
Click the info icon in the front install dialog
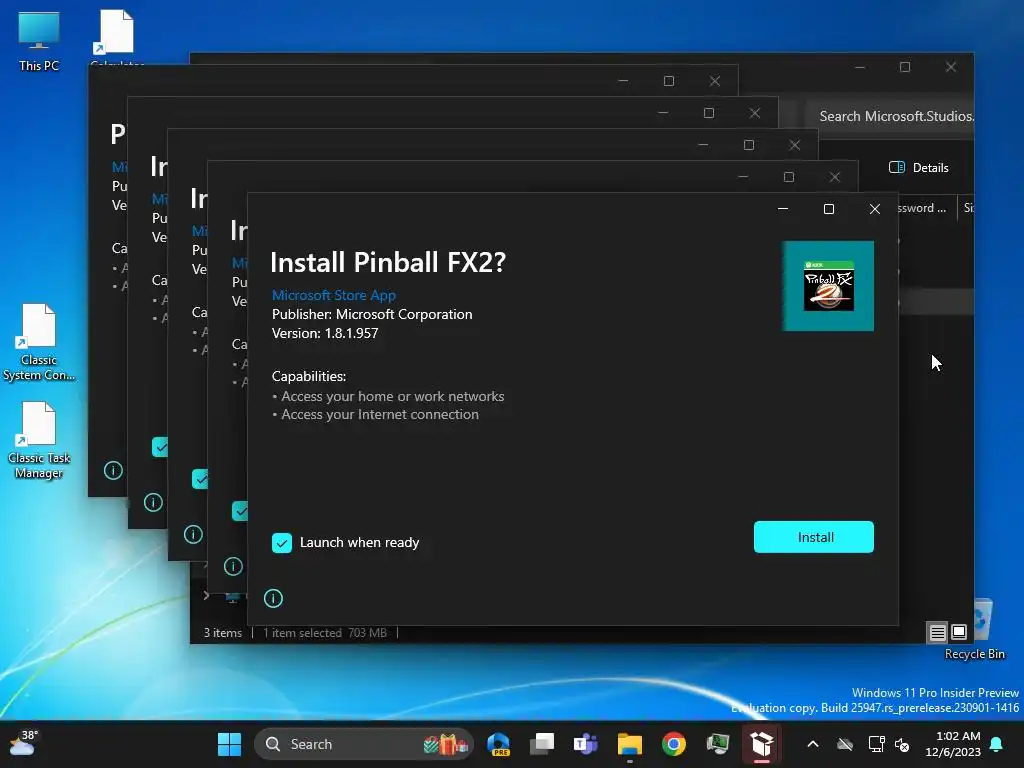tap(273, 598)
